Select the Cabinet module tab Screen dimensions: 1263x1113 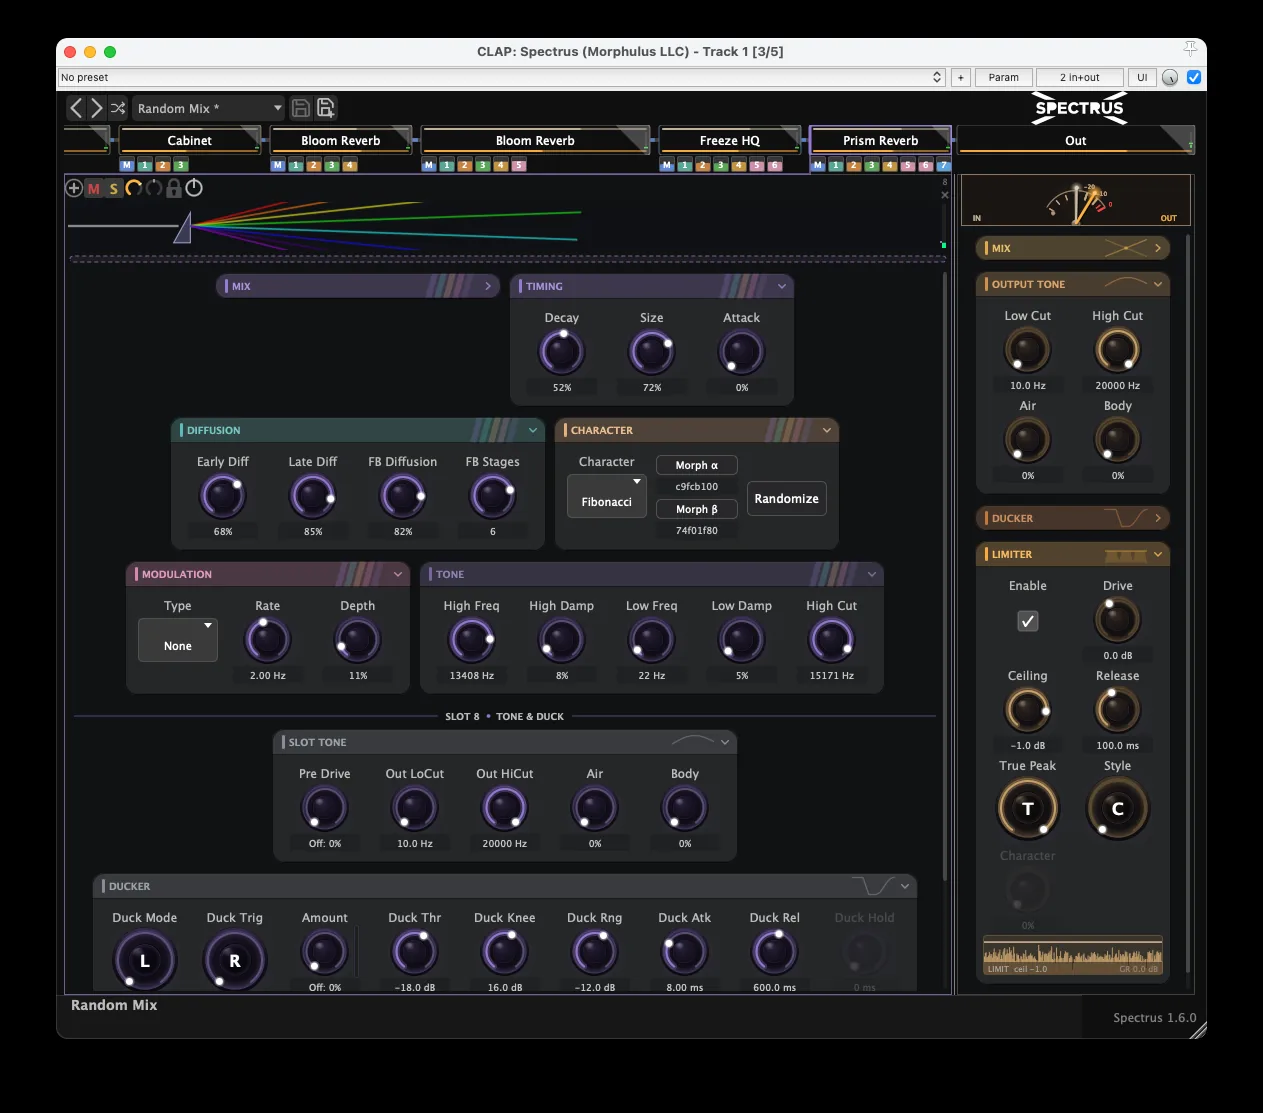pyautogui.click(x=190, y=140)
